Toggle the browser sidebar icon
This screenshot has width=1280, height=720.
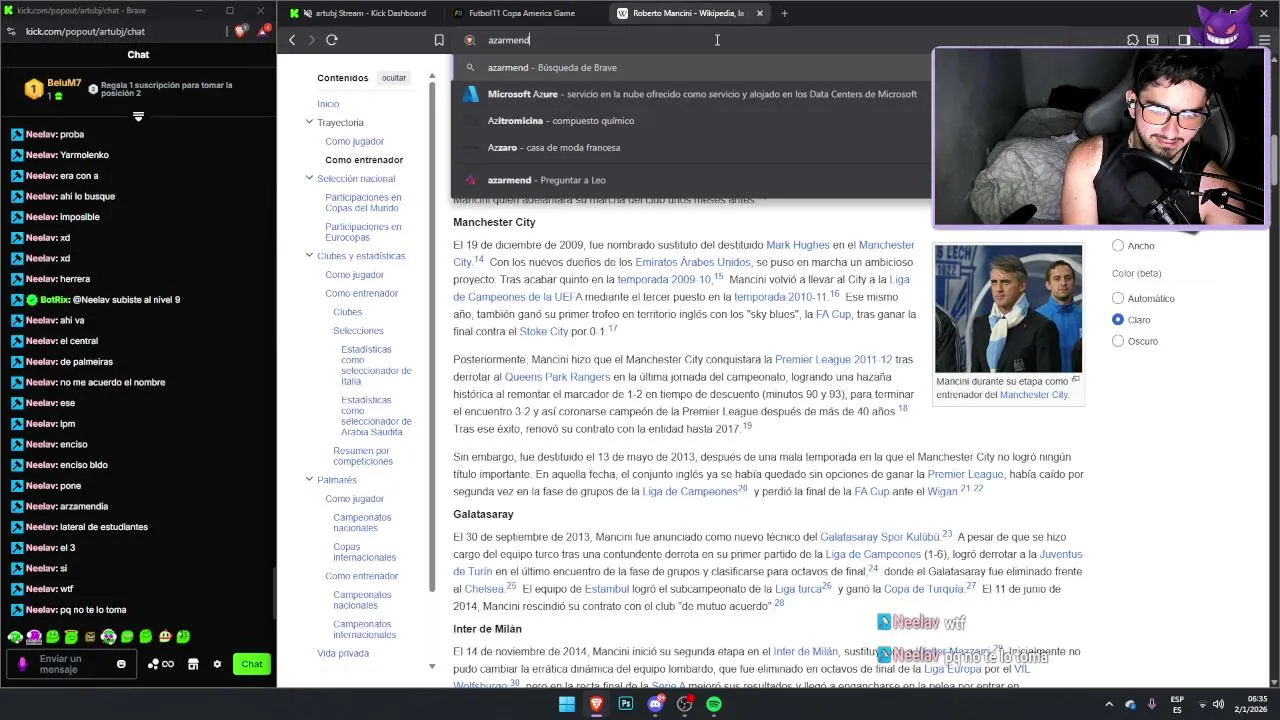pos(1184,40)
